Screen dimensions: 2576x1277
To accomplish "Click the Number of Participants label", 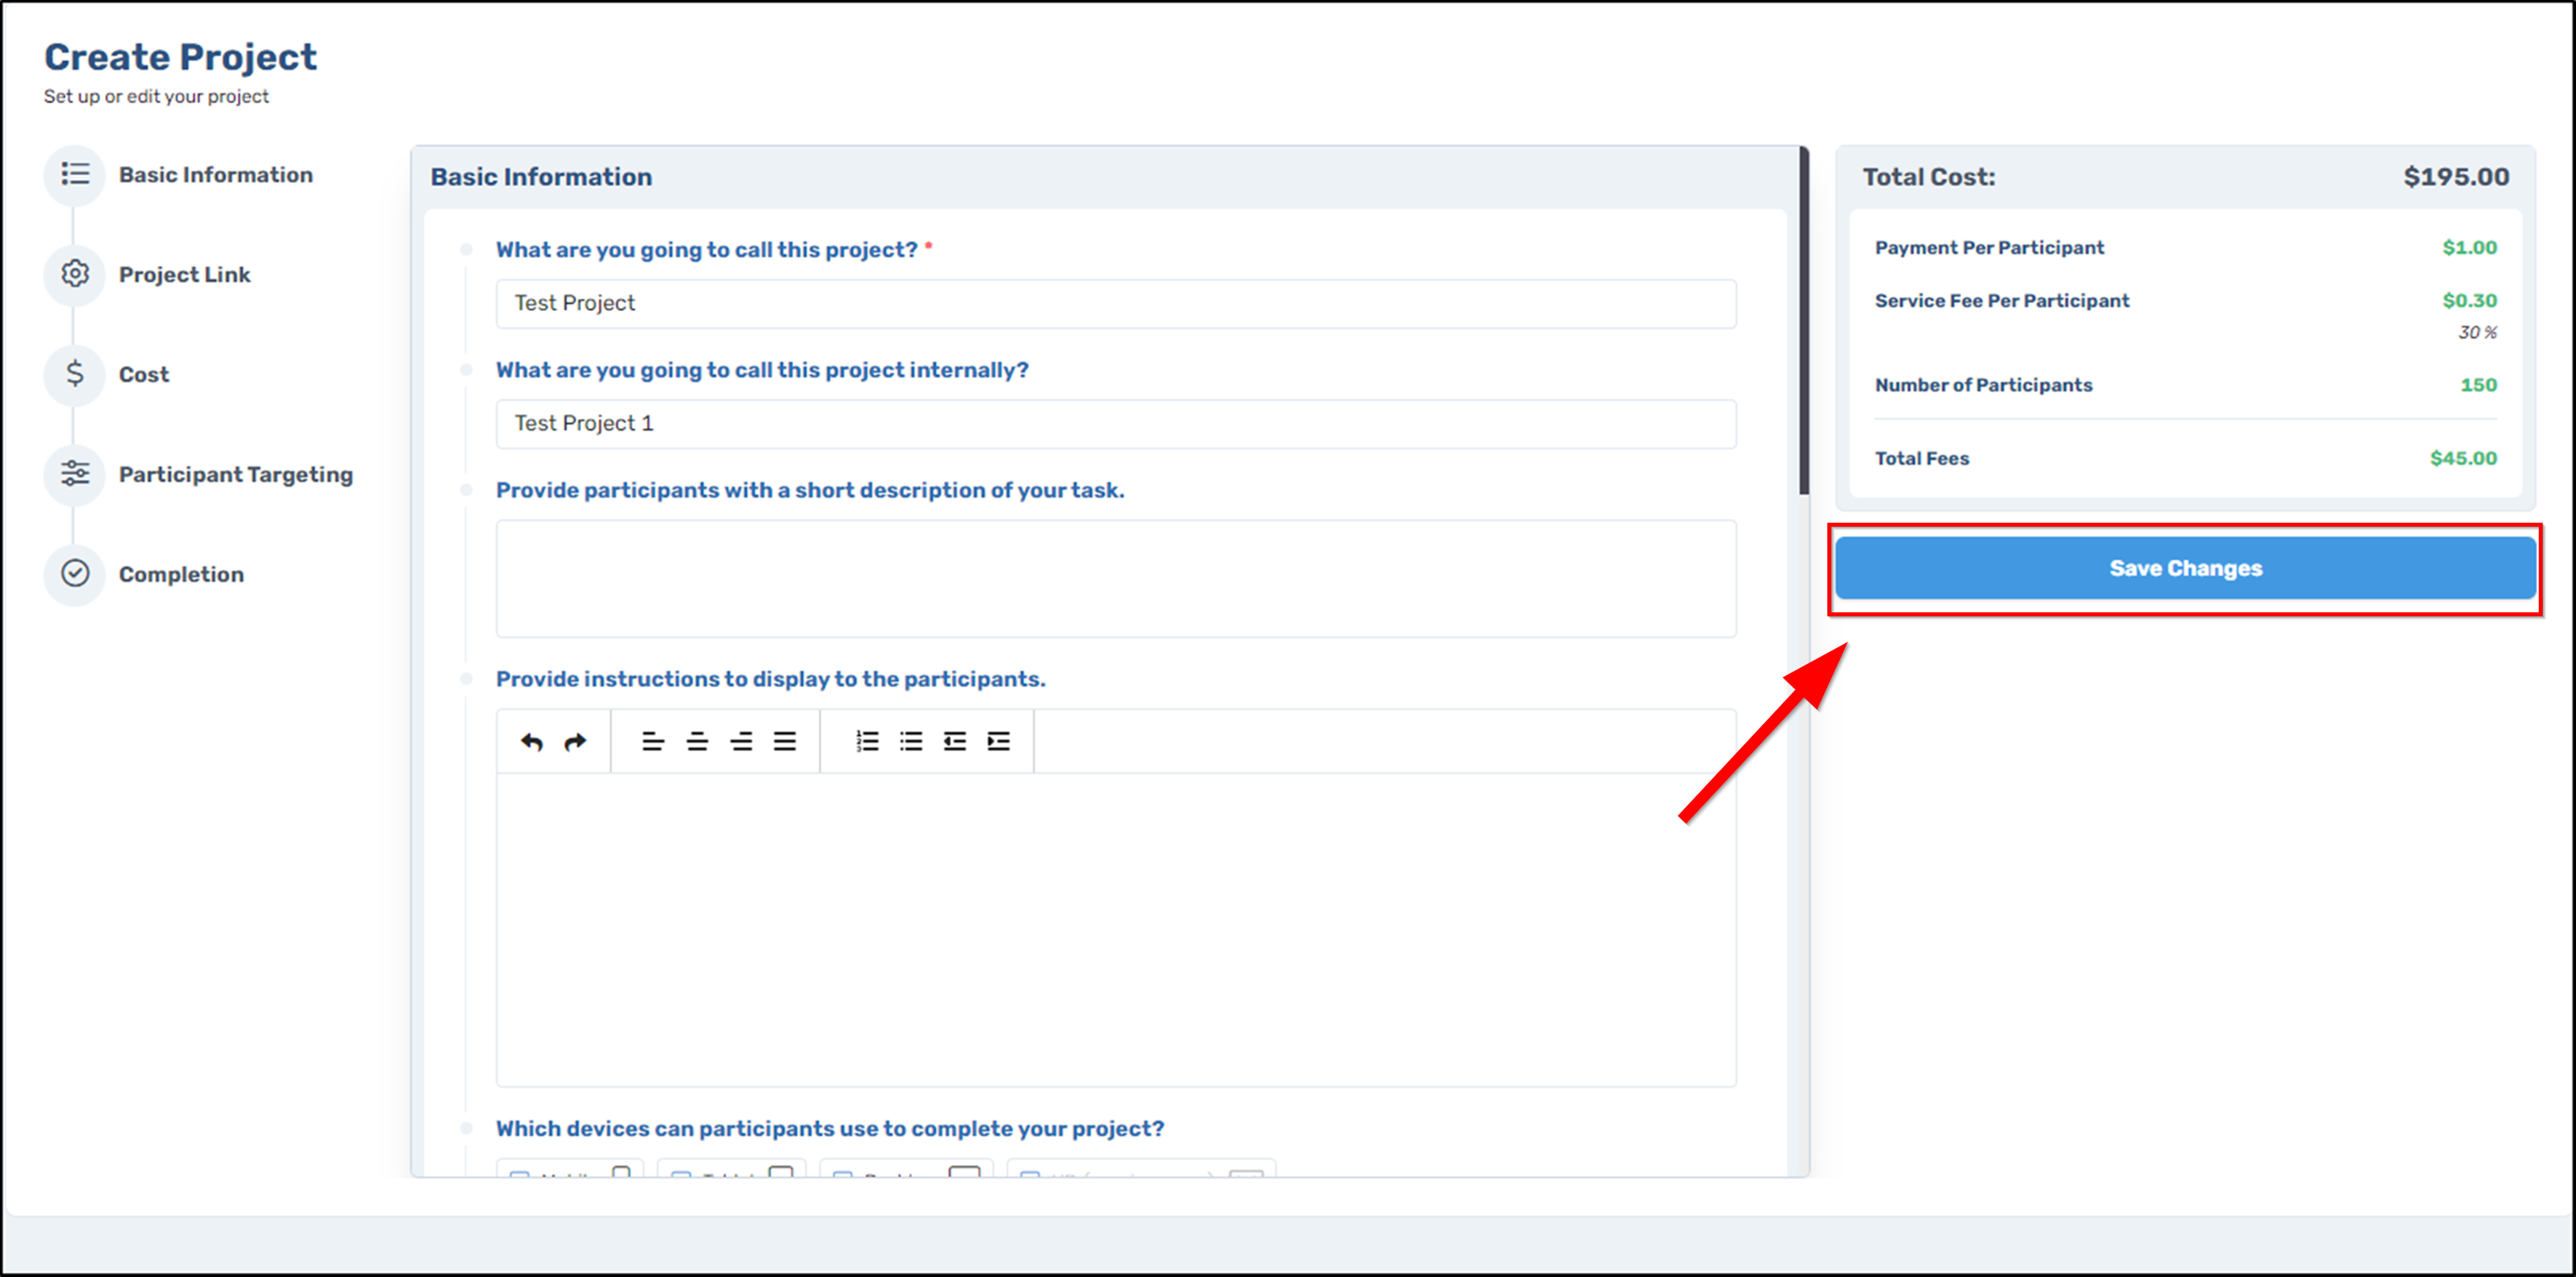I will pyautogui.click(x=1983, y=384).
